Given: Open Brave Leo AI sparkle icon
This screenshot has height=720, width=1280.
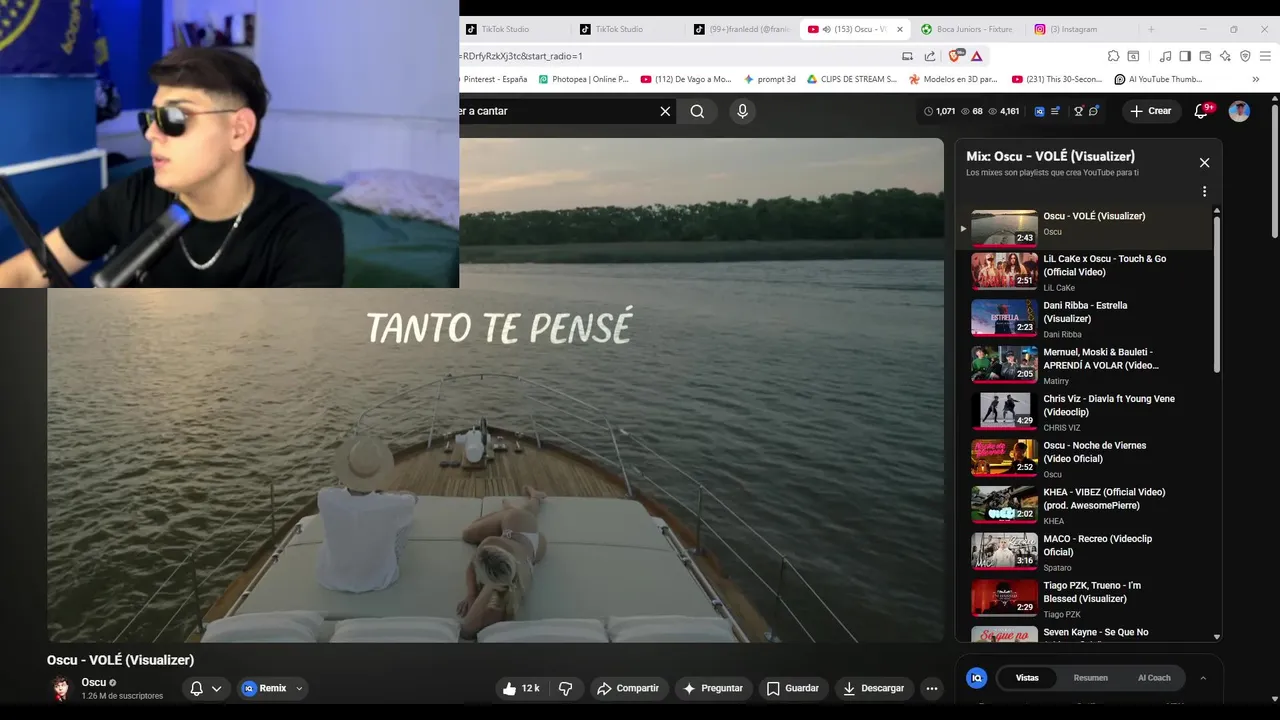Looking at the screenshot, I should [1225, 56].
